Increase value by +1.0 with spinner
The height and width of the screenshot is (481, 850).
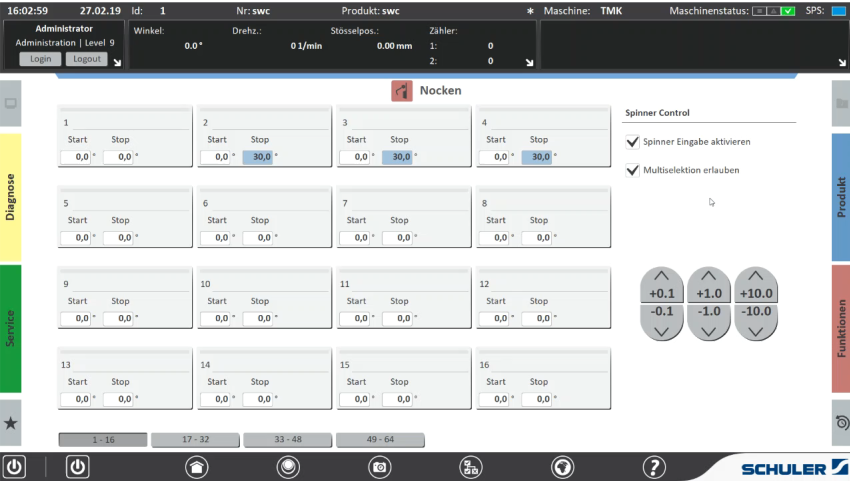point(708,285)
